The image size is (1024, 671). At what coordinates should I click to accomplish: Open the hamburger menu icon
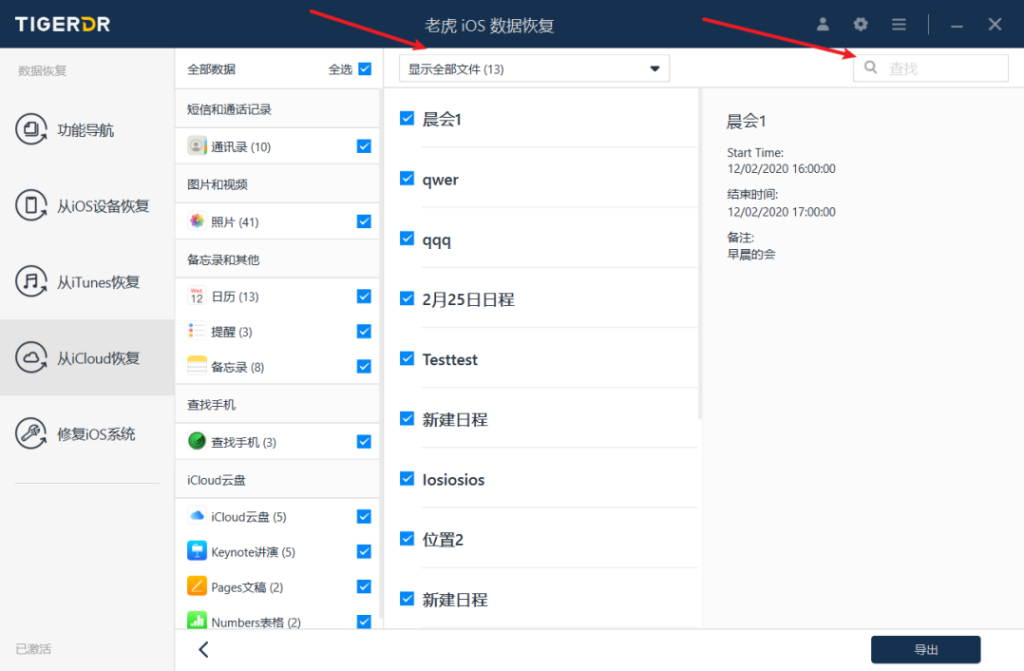[899, 24]
